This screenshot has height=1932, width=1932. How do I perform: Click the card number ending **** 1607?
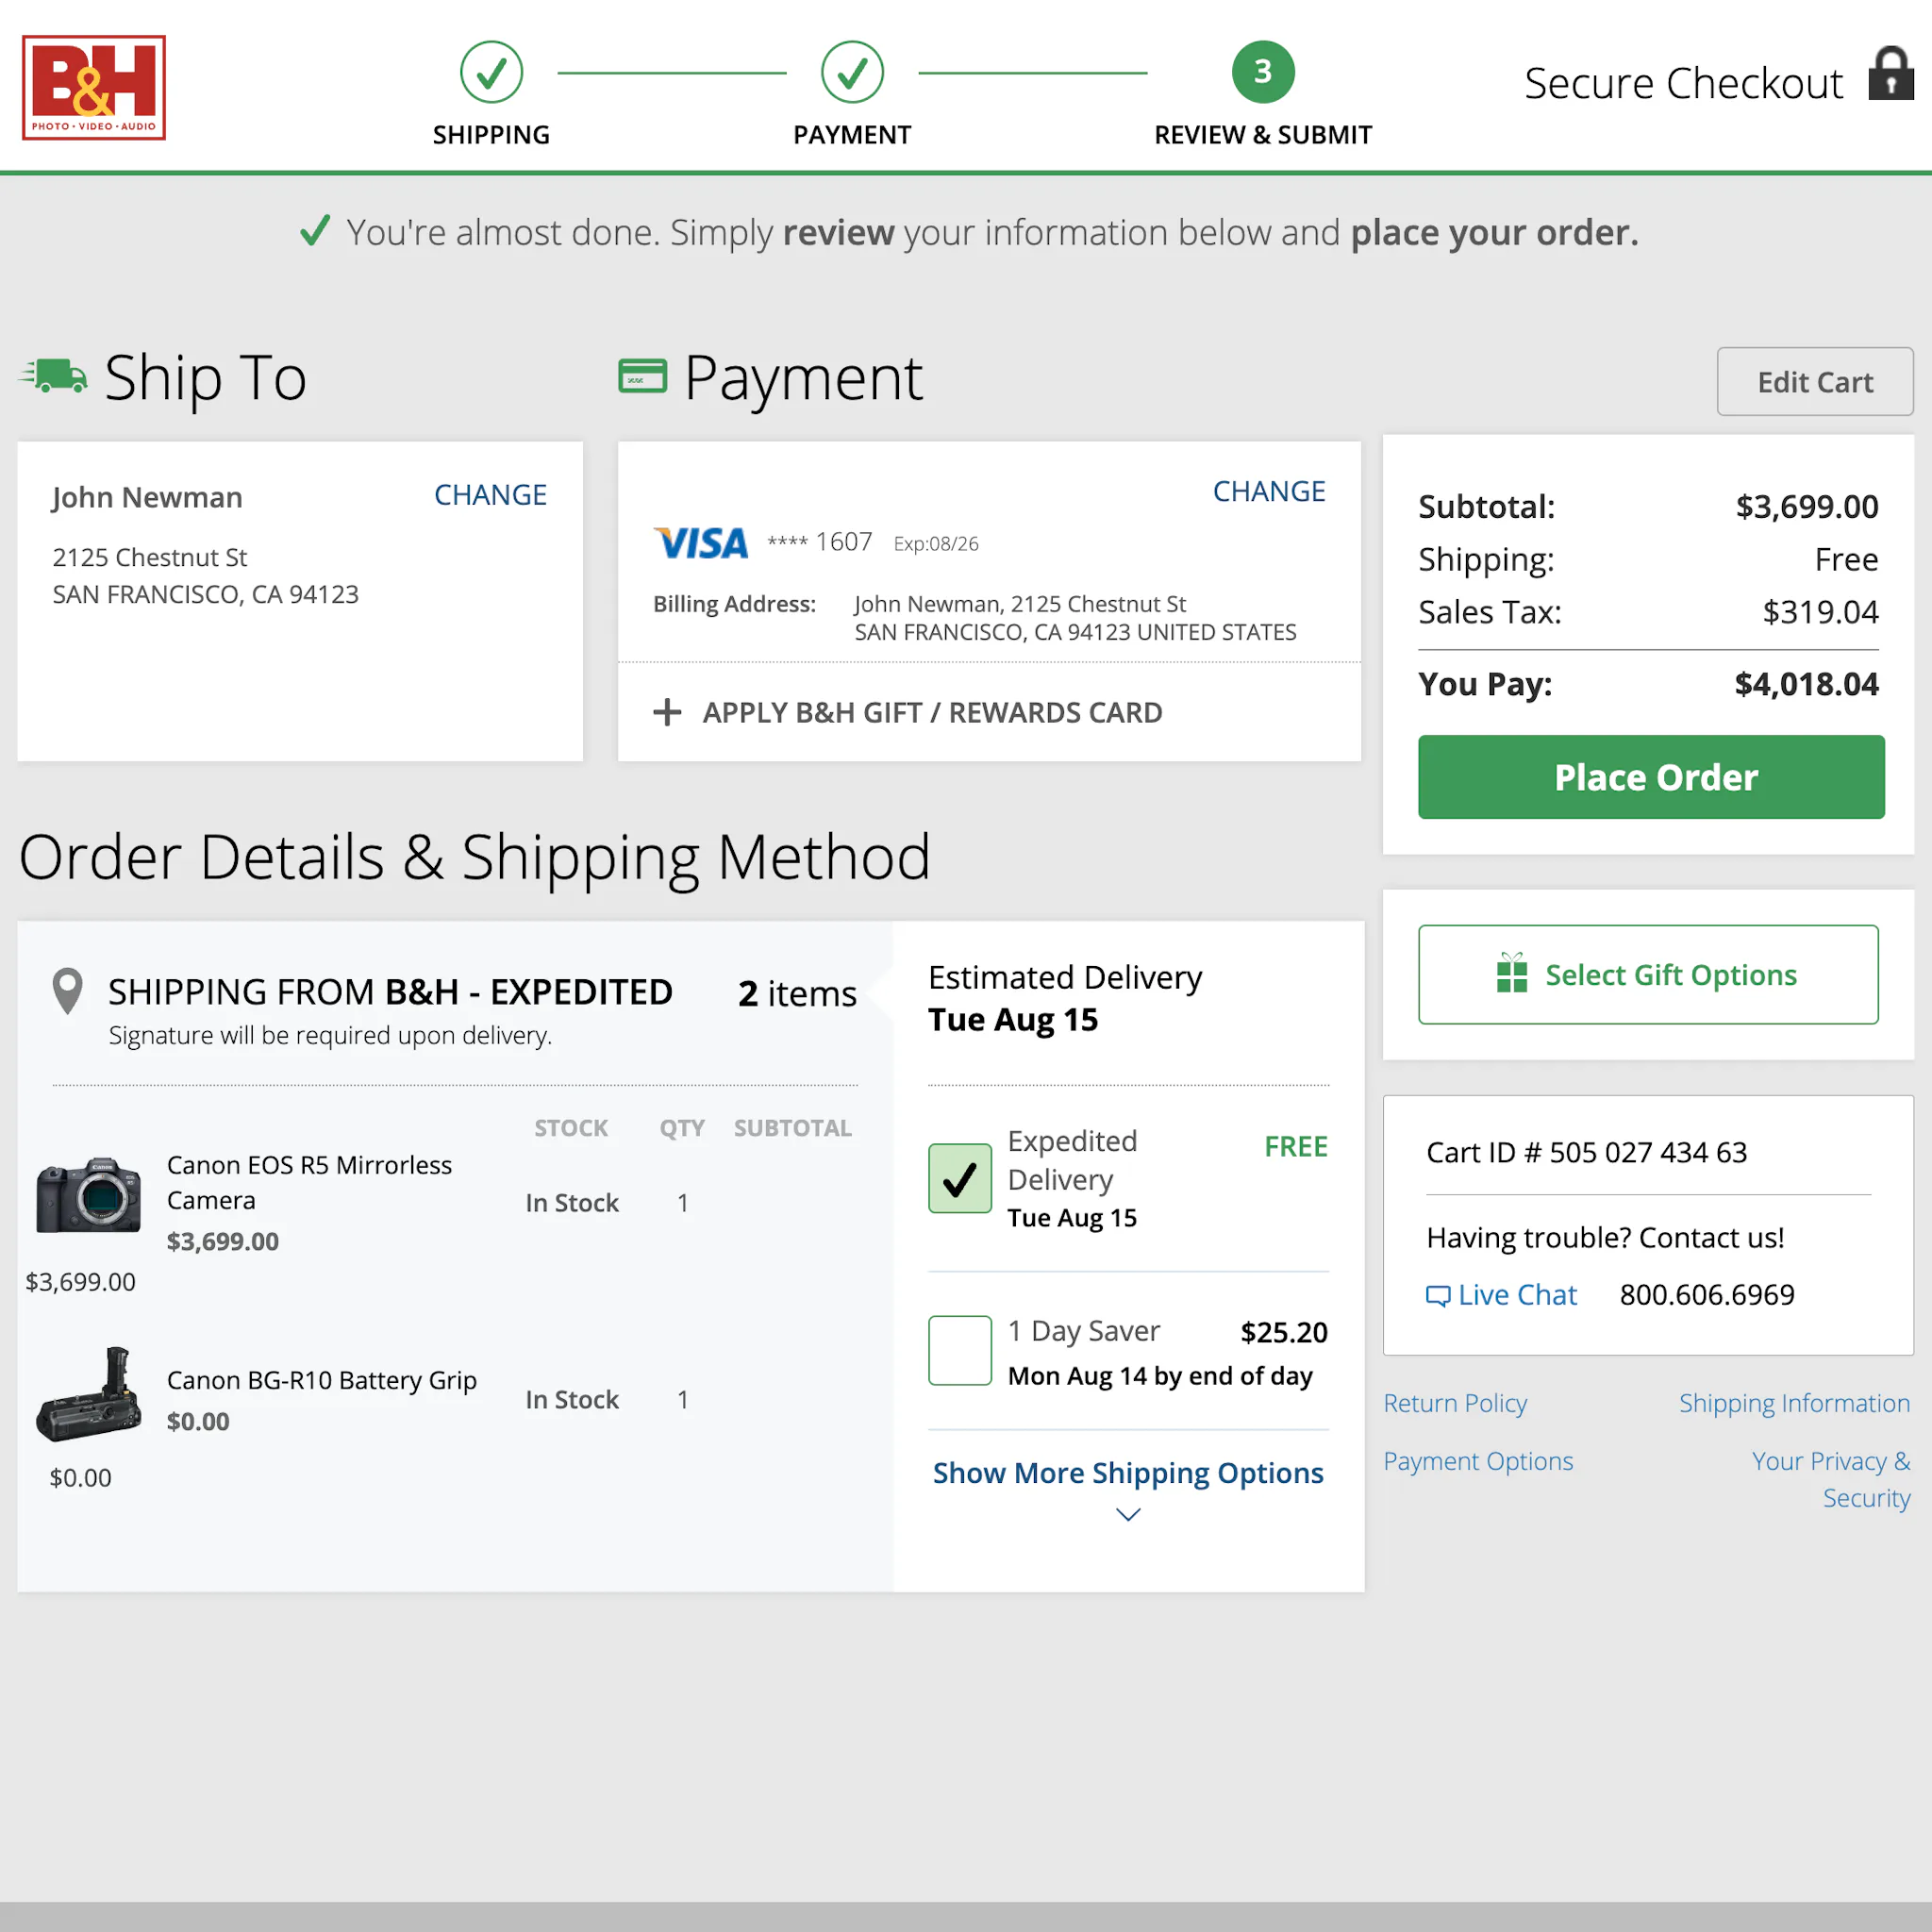click(x=820, y=542)
